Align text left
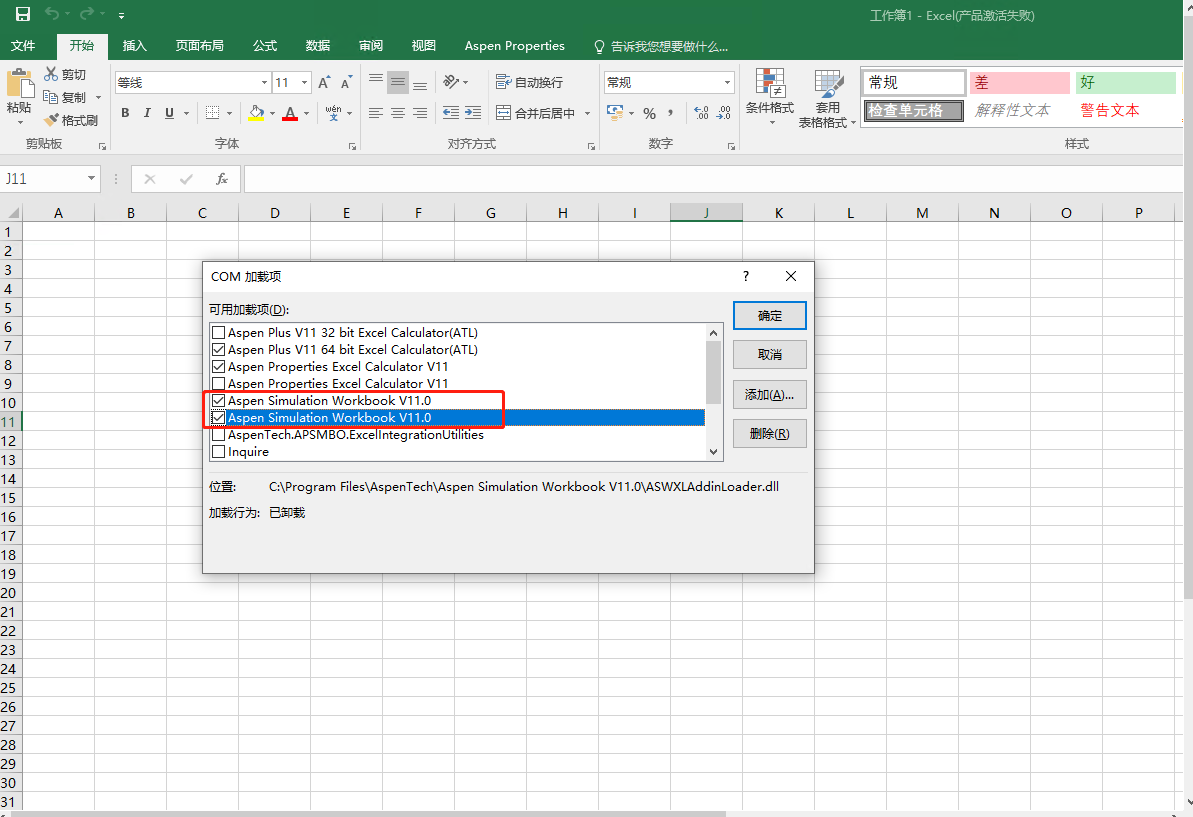 pos(376,113)
